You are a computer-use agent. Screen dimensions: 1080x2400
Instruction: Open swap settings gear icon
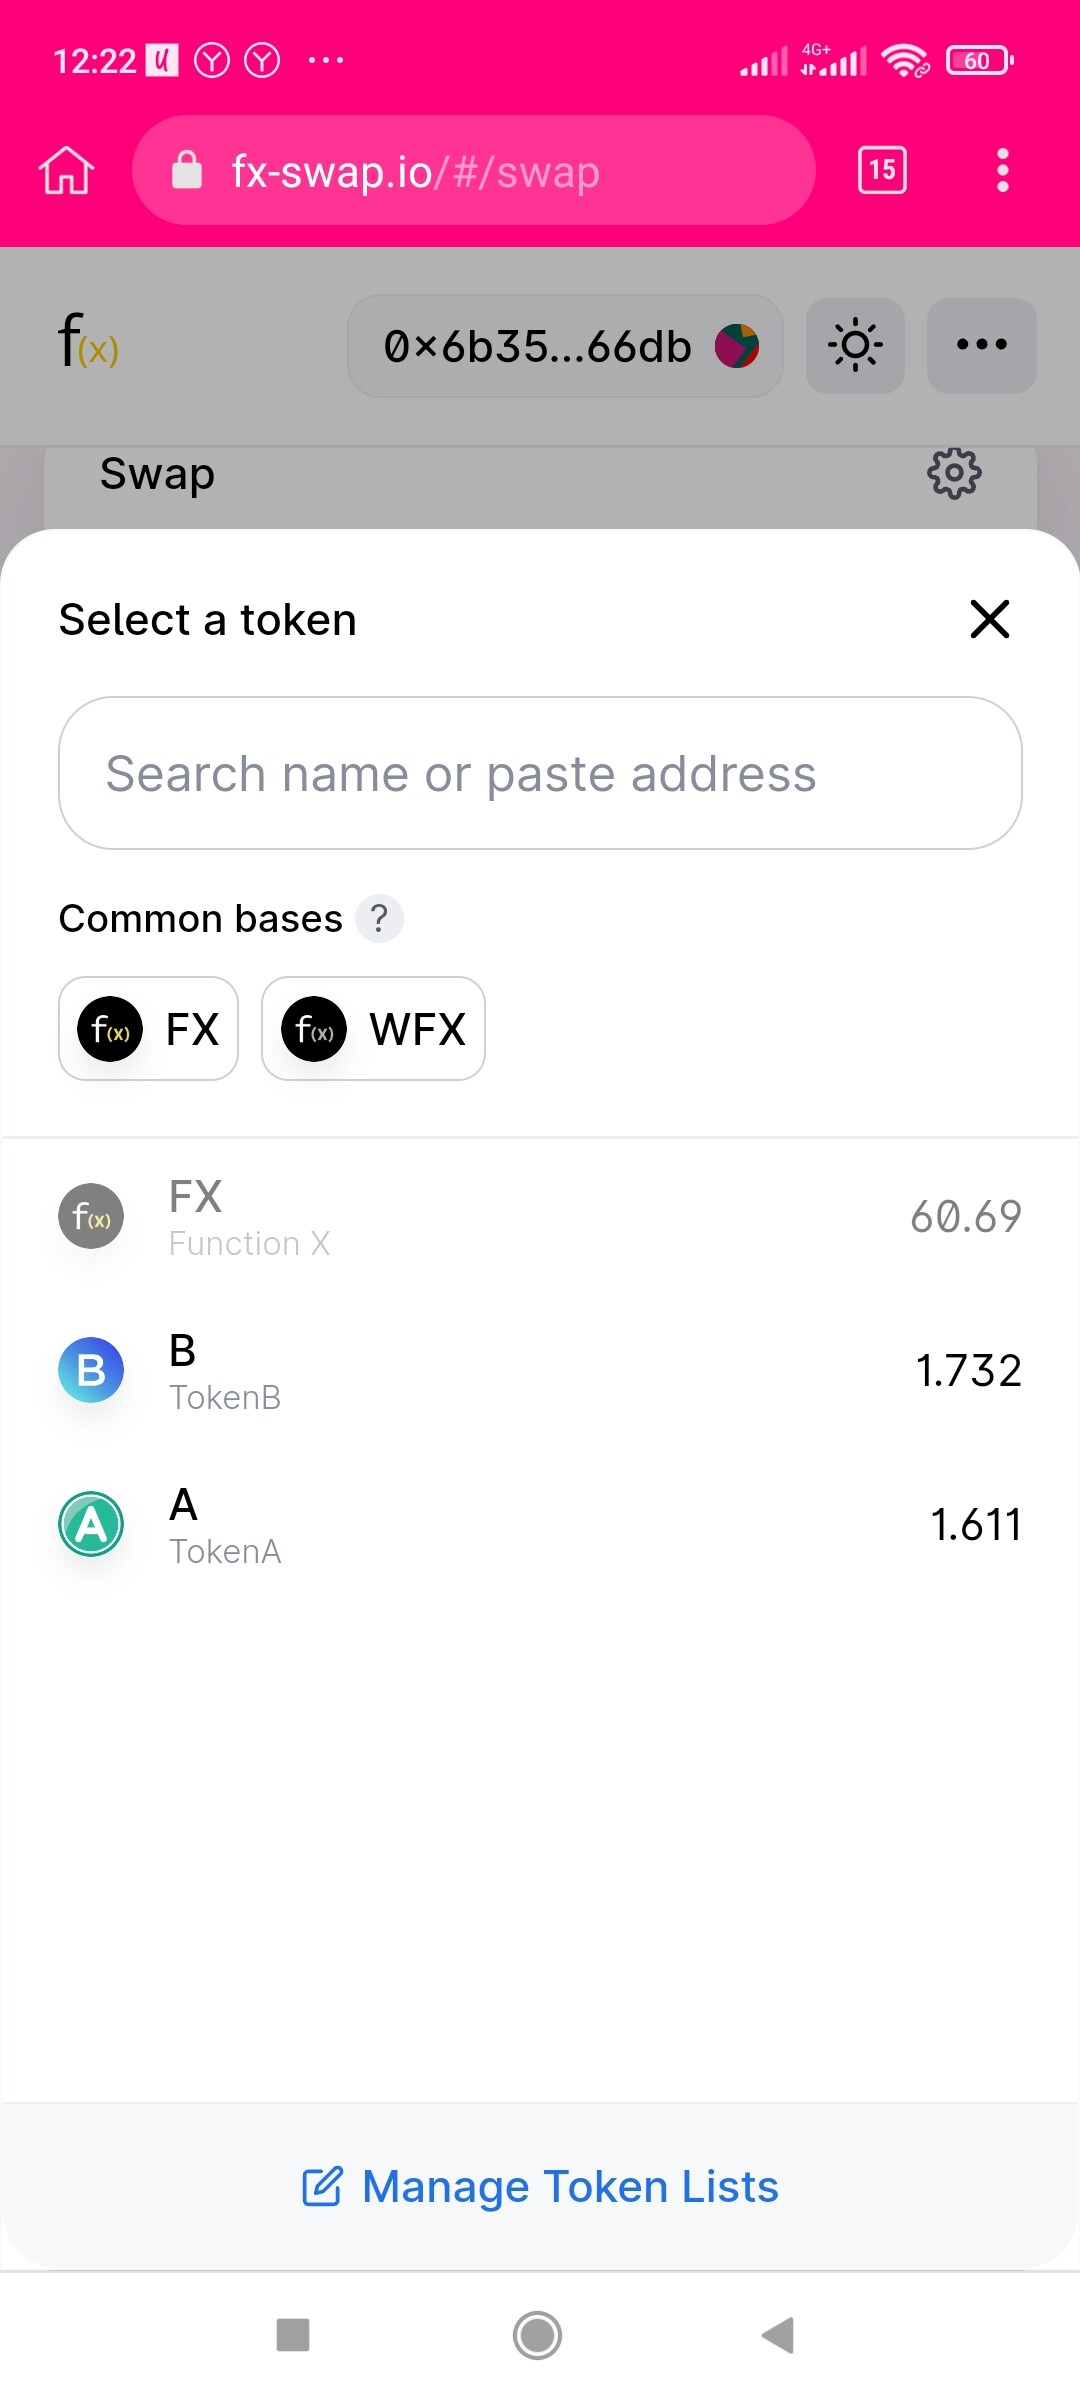click(x=954, y=473)
